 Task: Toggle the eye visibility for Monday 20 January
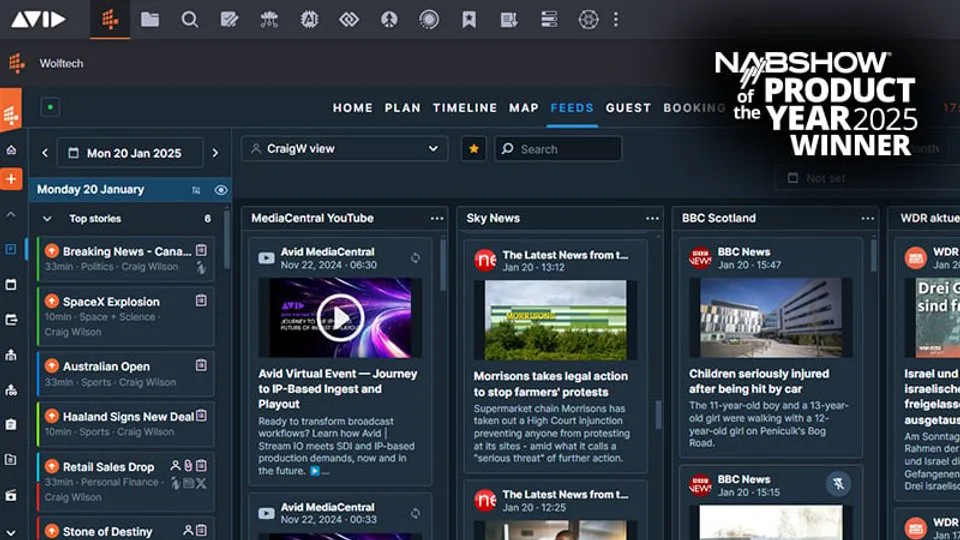(221, 190)
